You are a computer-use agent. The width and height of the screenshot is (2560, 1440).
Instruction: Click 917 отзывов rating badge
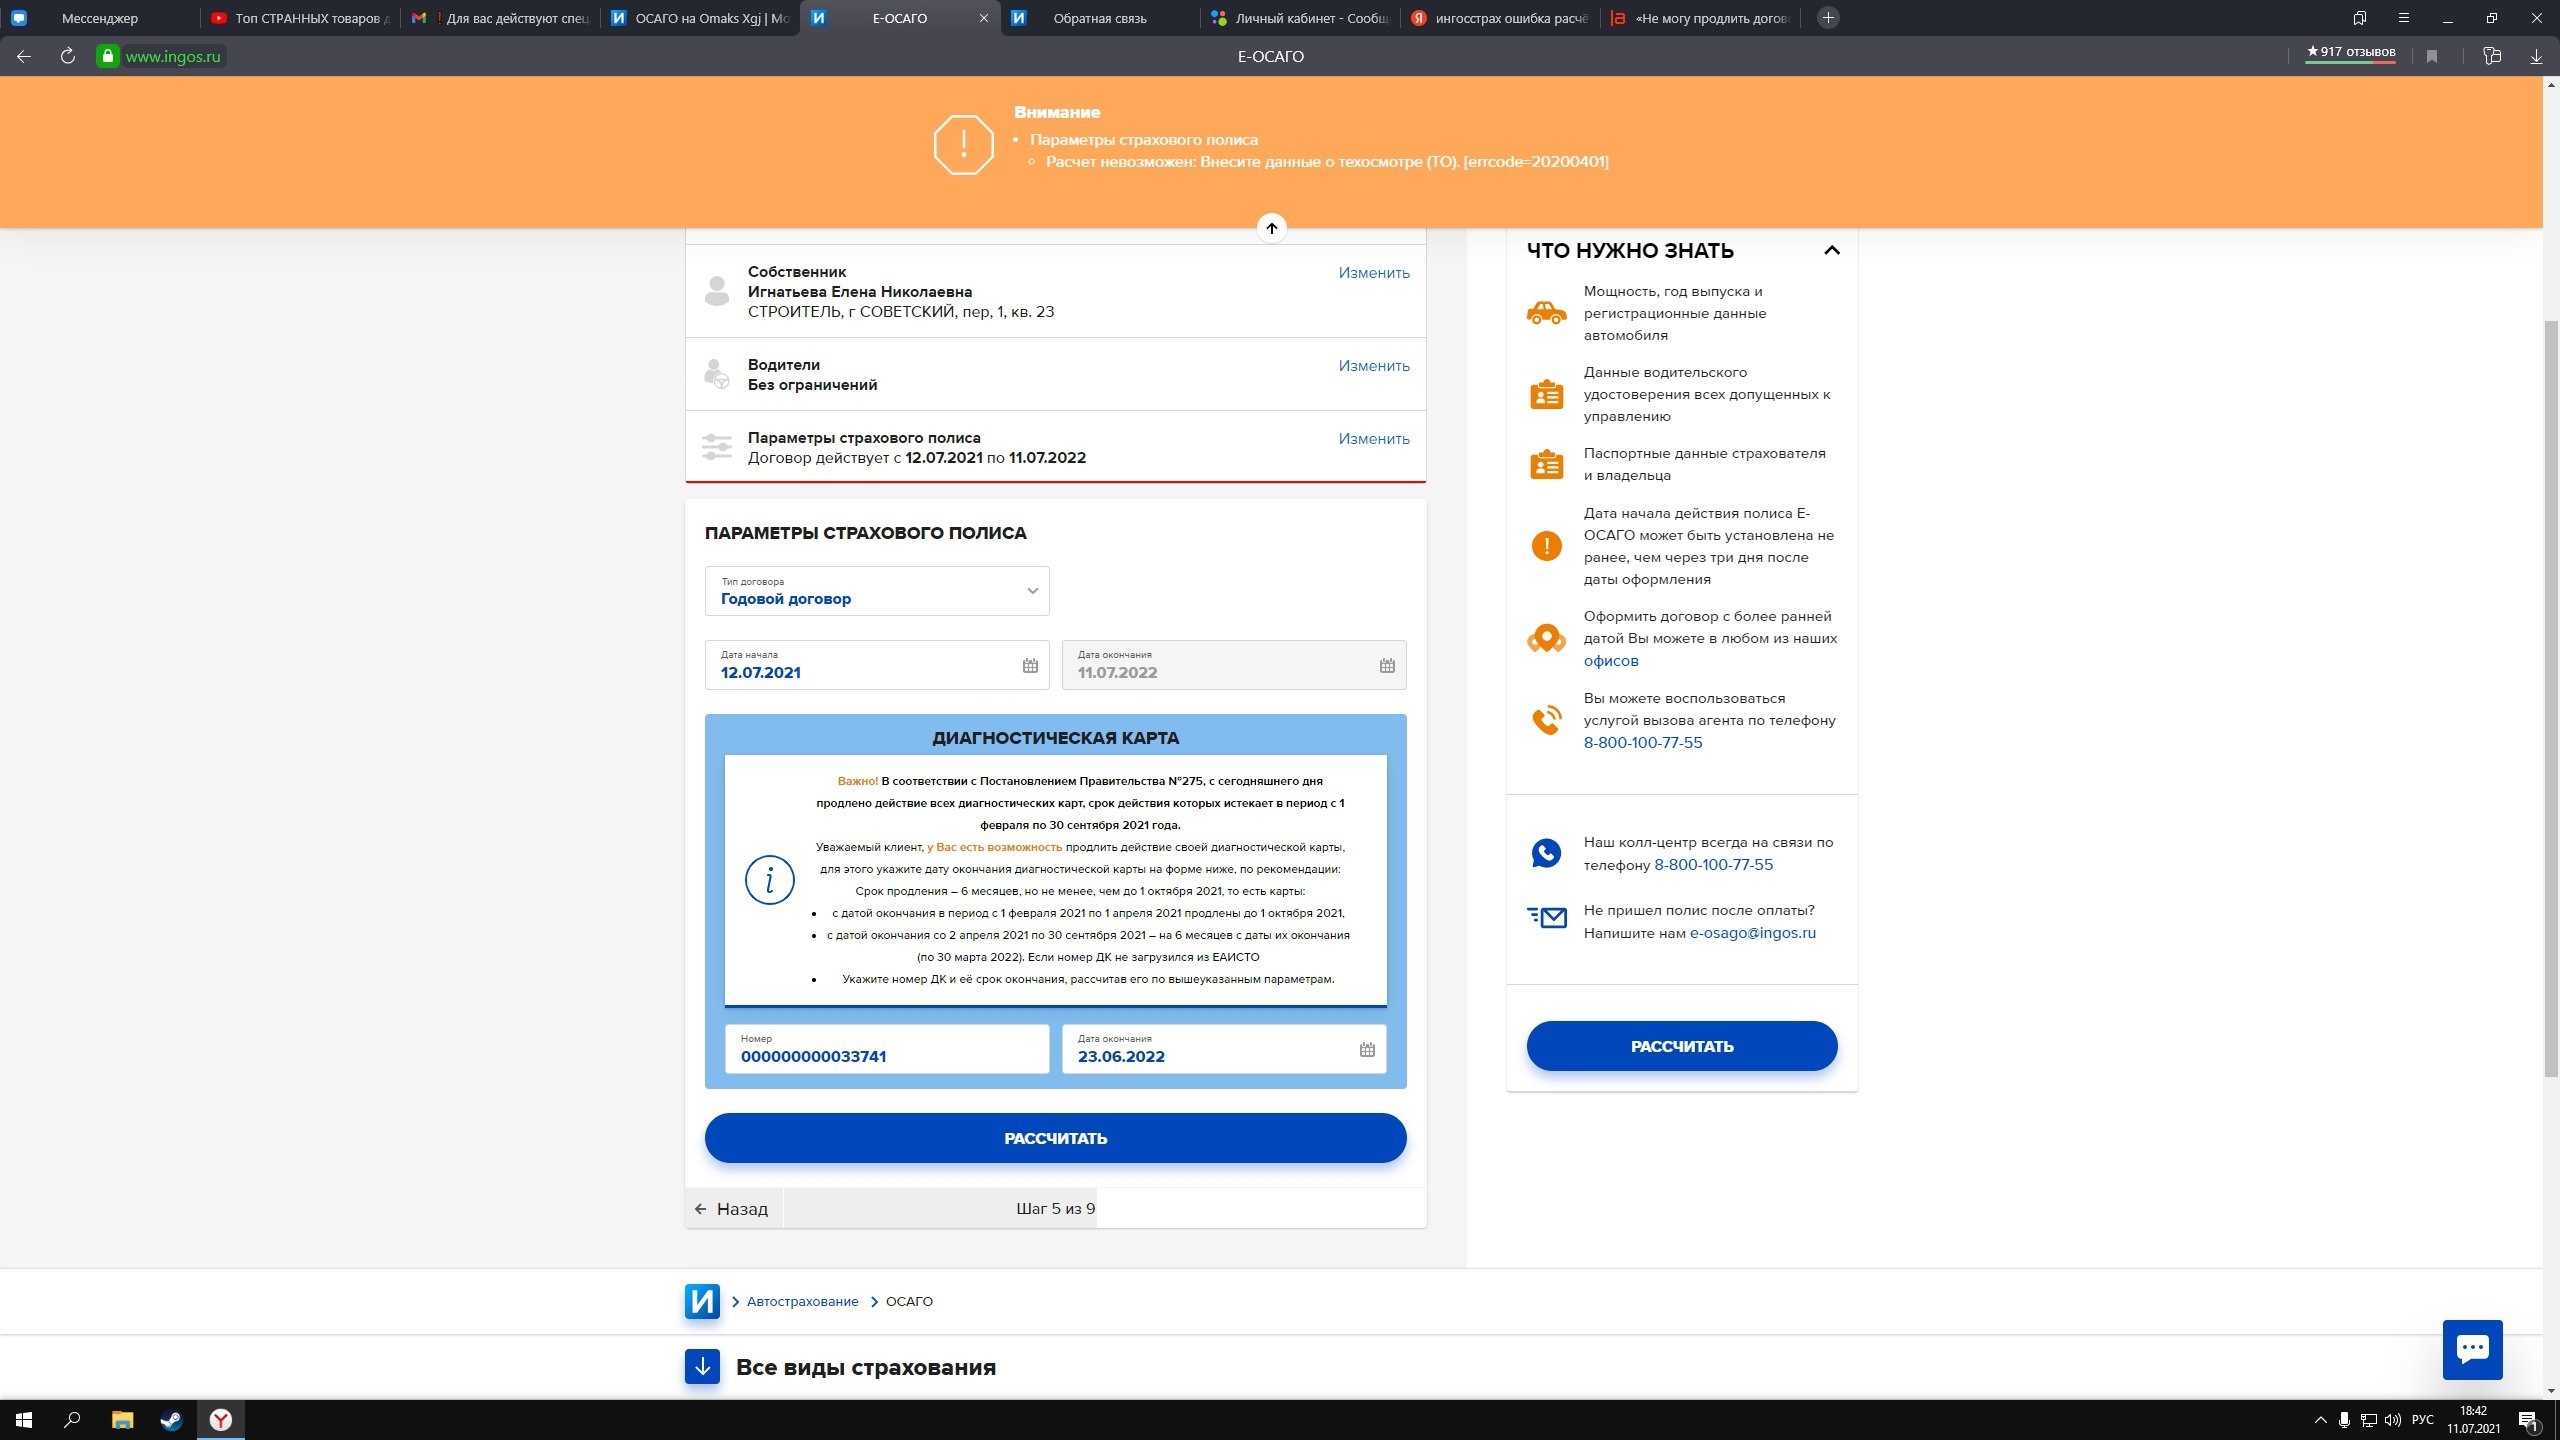point(2350,53)
